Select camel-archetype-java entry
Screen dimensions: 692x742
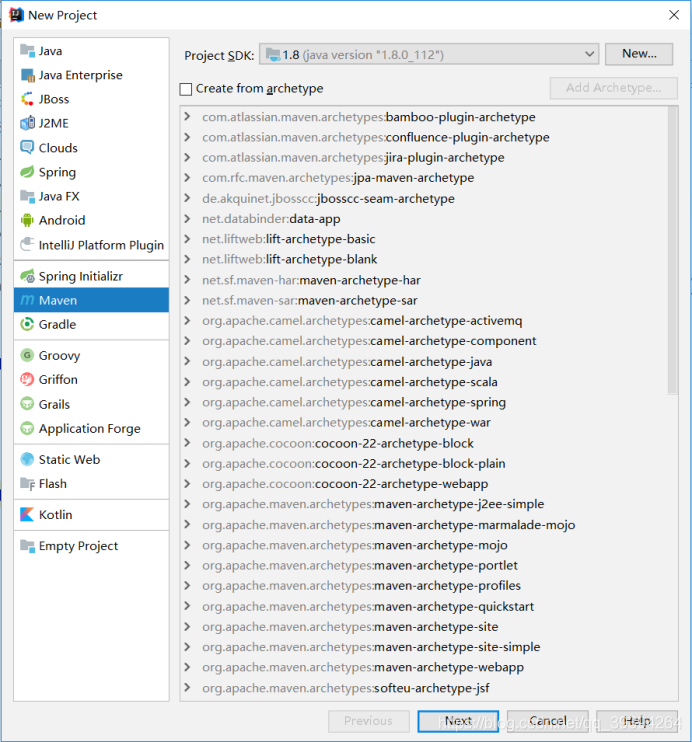(347, 362)
